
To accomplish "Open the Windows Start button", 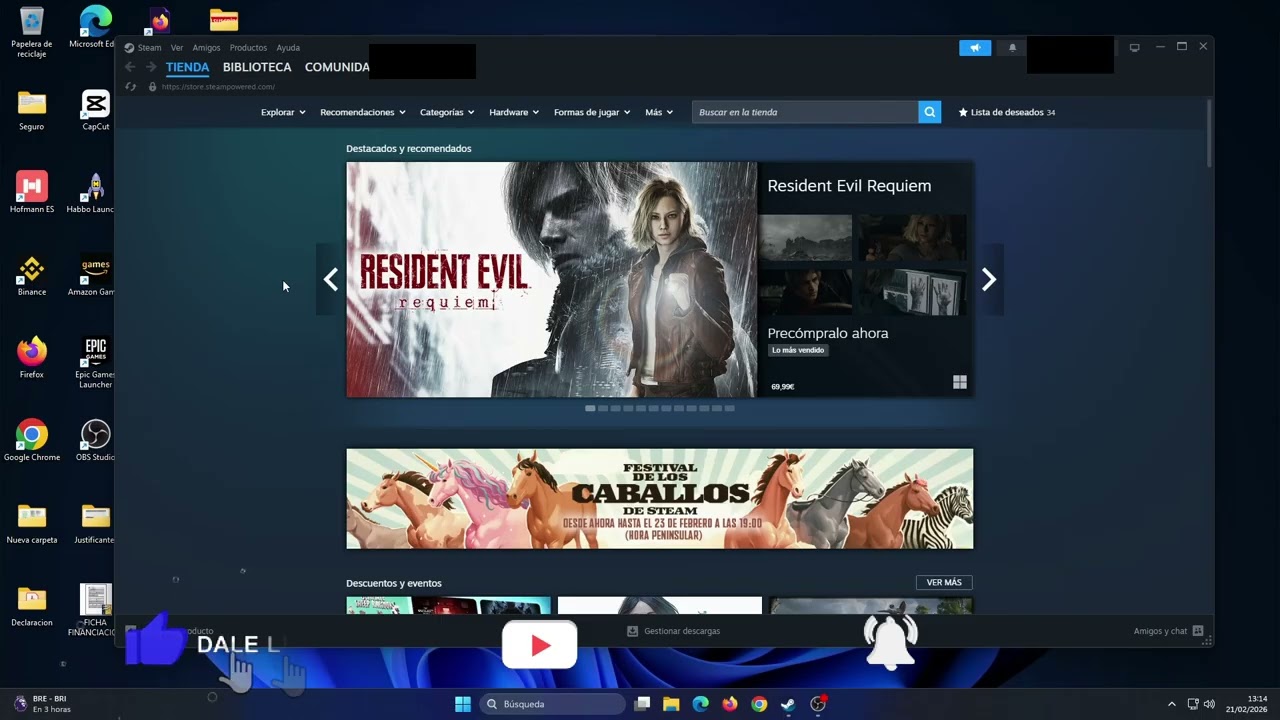I will pos(463,704).
